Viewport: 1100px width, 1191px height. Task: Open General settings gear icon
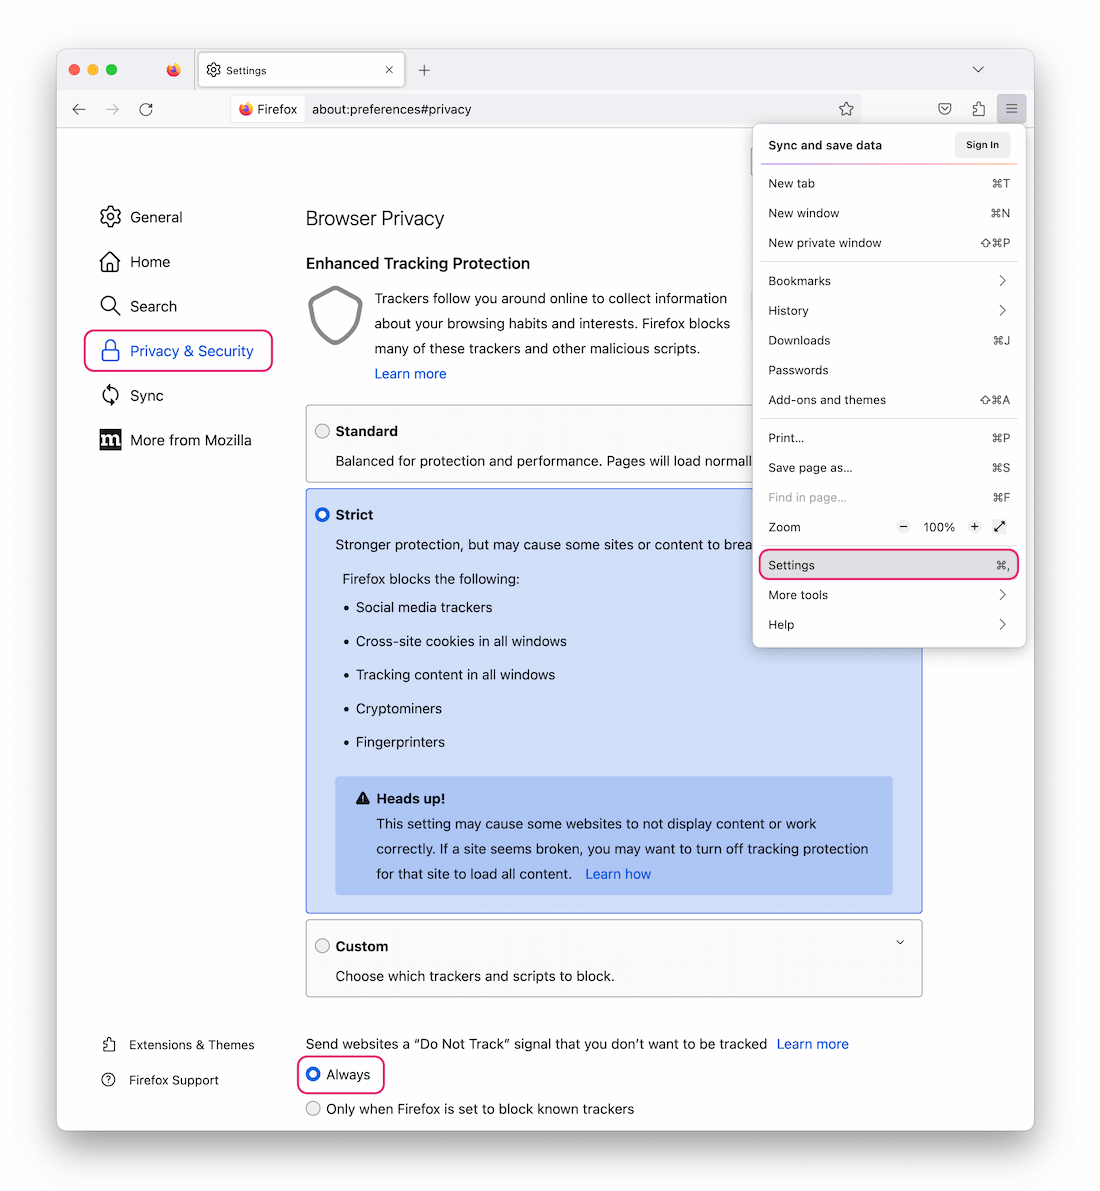[110, 216]
